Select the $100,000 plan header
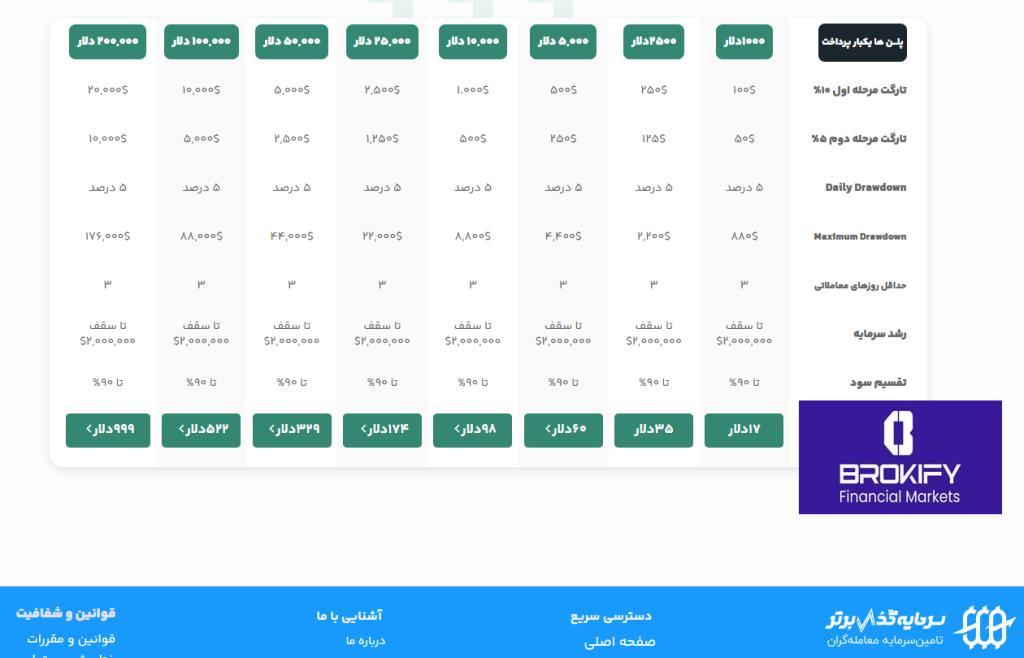Image resolution: width=1024 pixels, height=658 pixels. (201, 42)
